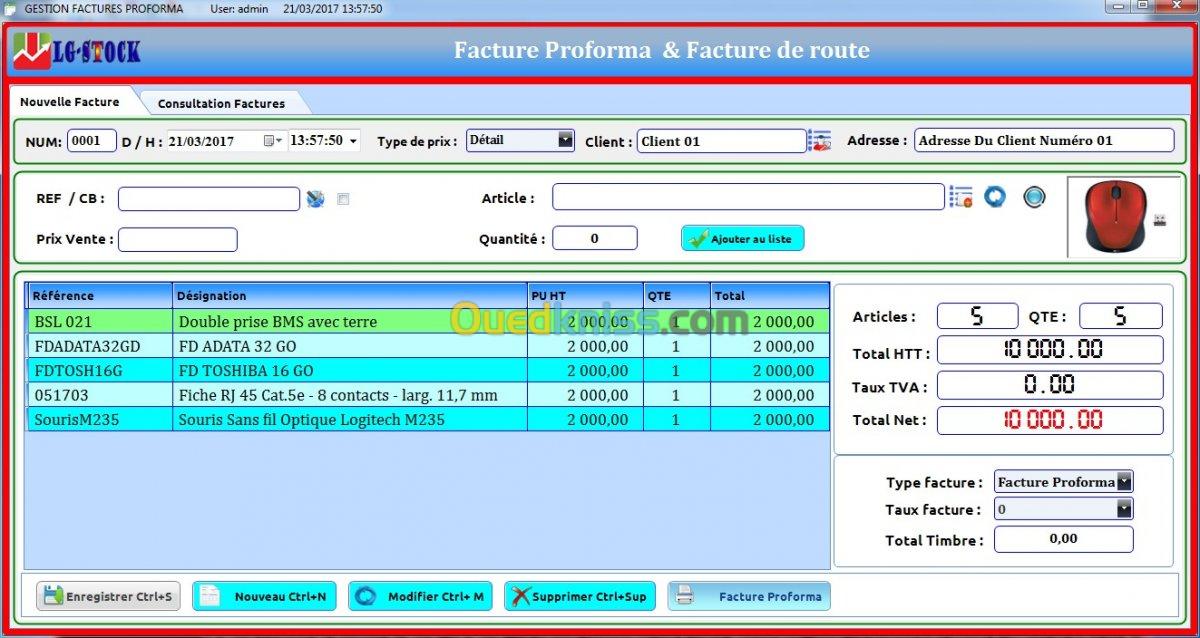Print using the Facture Proforma button
The width and height of the screenshot is (1200, 638).
(749, 597)
